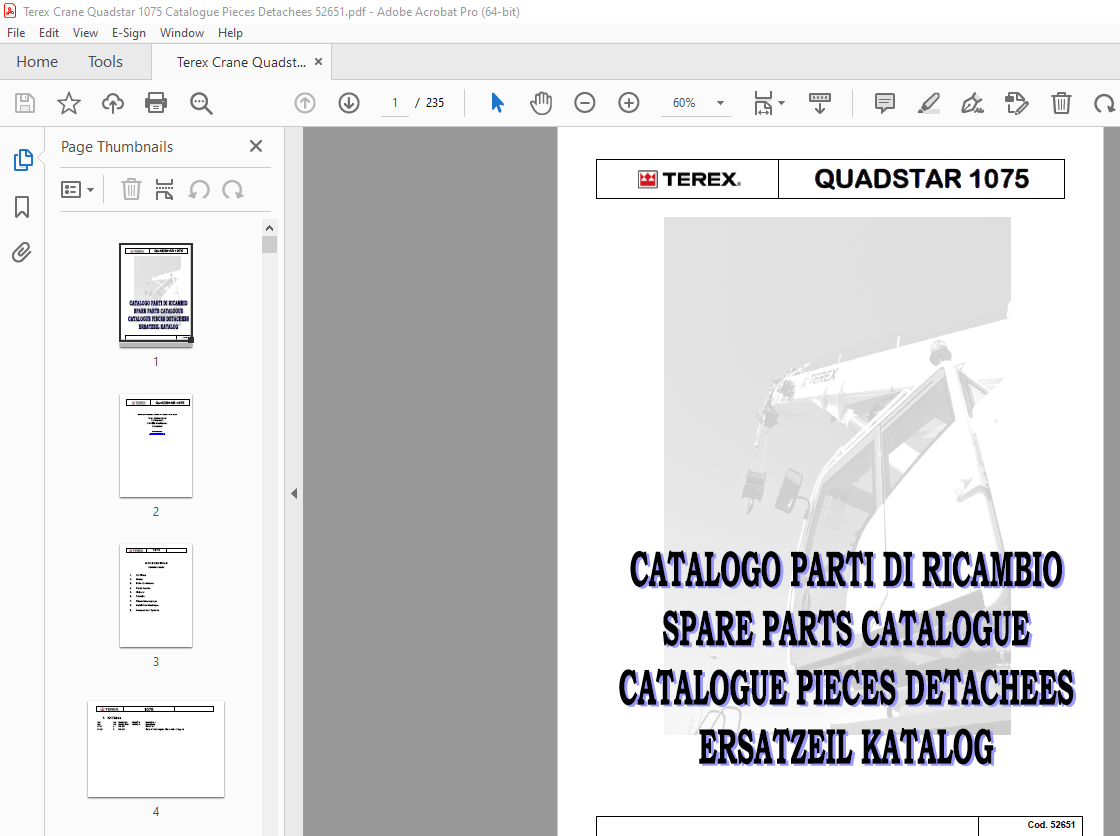
Task: Open the find text magnifier
Action: click(201, 103)
